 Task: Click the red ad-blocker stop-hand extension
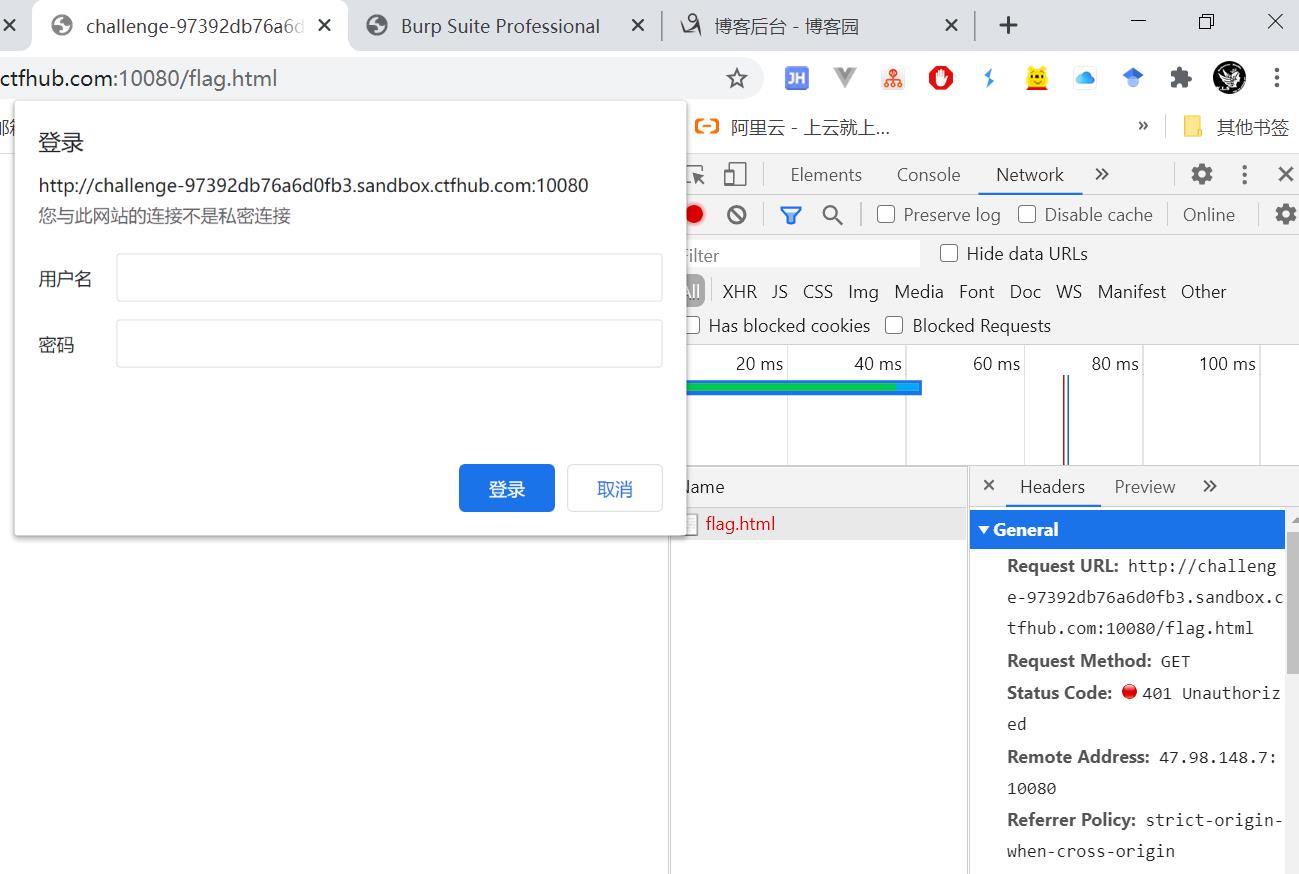coord(941,78)
